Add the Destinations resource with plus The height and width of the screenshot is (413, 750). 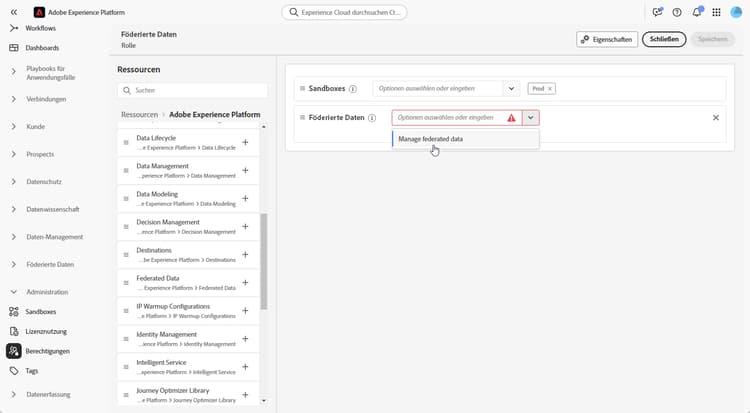[x=245, y=255]
